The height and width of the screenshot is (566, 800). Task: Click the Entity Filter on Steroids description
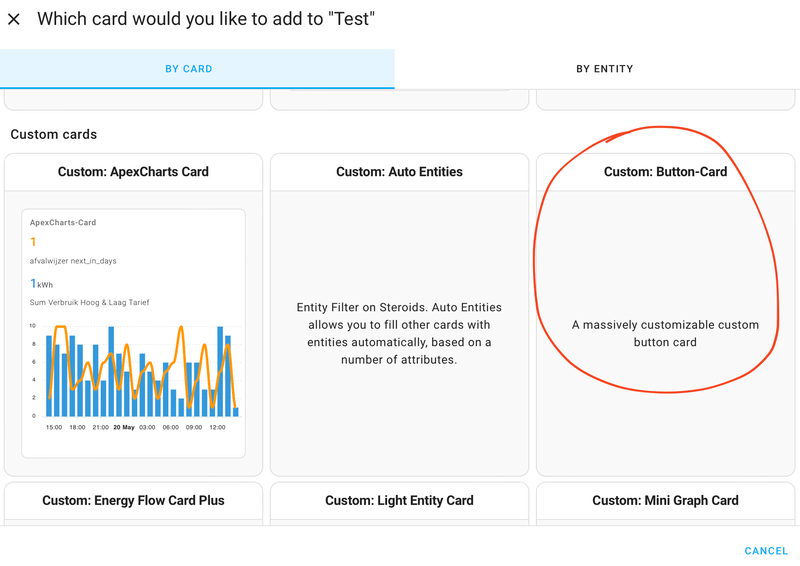point(399,333)
